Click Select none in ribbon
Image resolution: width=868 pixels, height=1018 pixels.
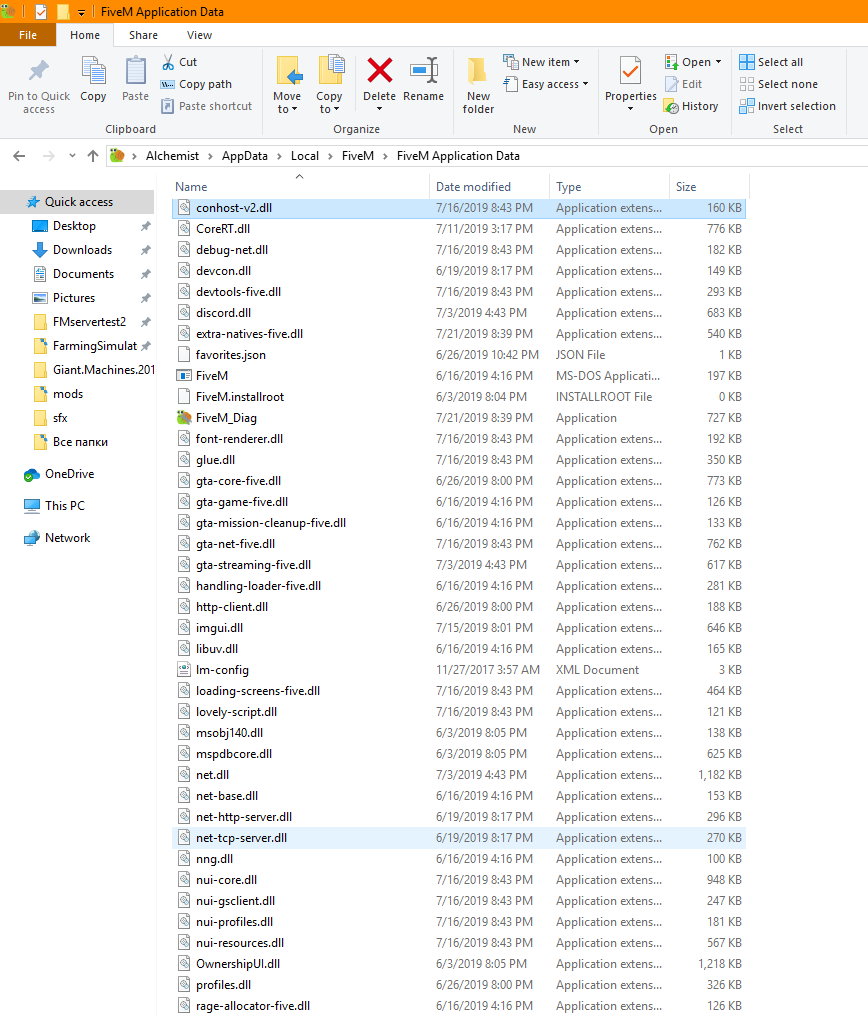pos(778,84)
